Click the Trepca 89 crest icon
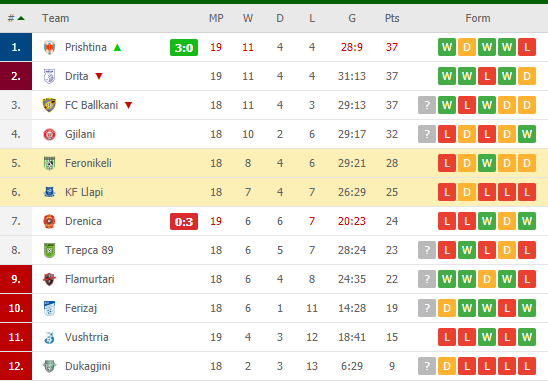 [49, 250]
